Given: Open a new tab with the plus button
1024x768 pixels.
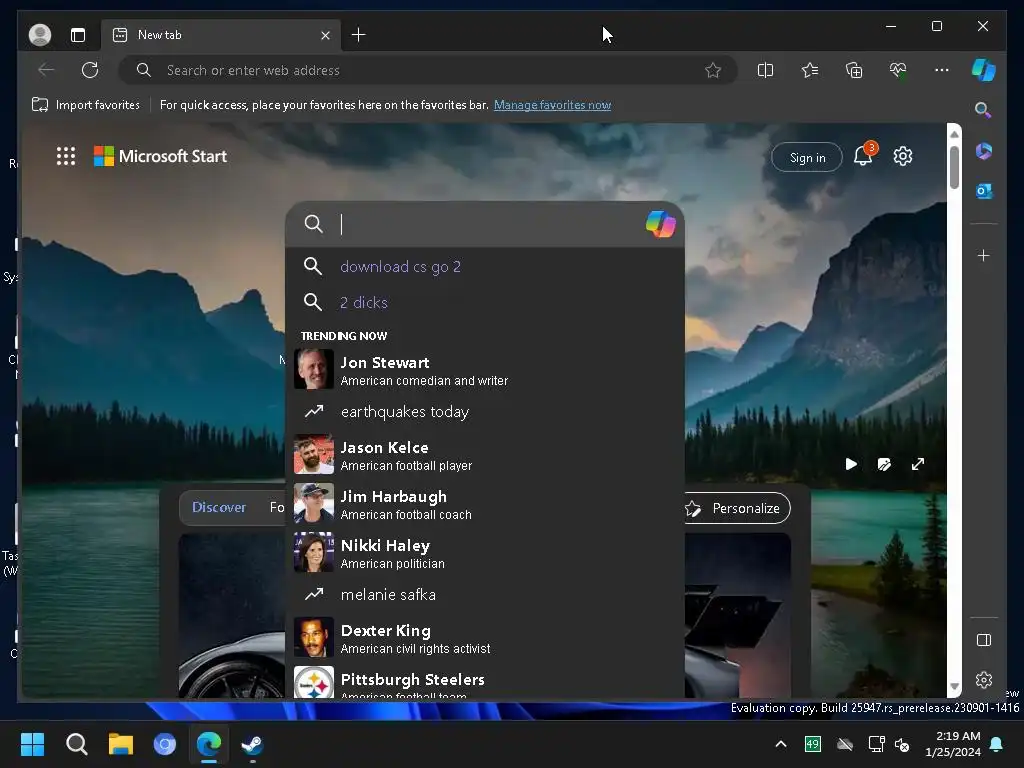Looking at the screenshot, I should tap(359, 35).
